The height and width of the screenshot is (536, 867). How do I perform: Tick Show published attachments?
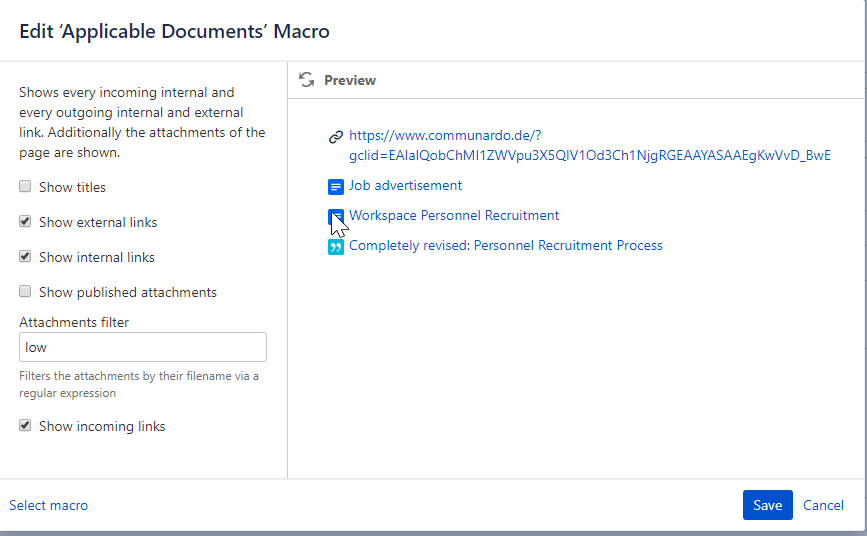coord(25,292)
